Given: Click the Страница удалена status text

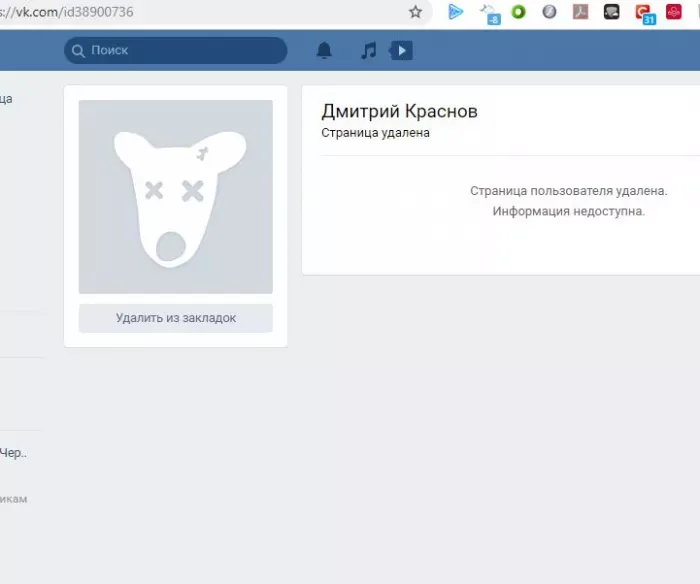Looking at the screenshot, I should tap(375, 133).
